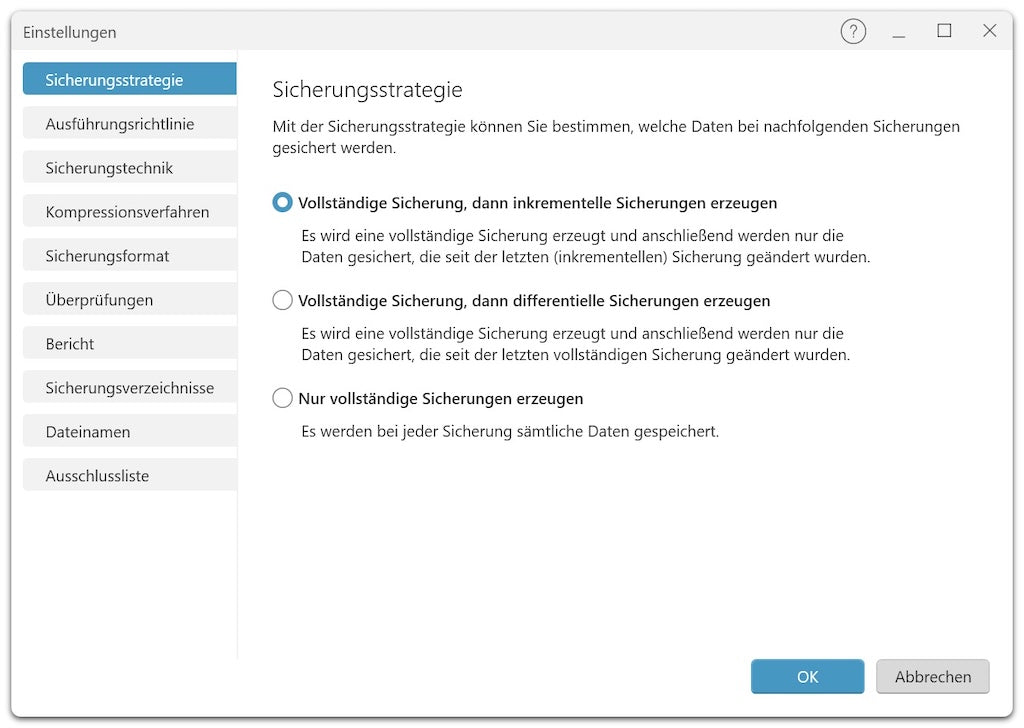The image size is (1024, 728).
Task: Open the Sicherungsformat tab
Action: (129, 256)
